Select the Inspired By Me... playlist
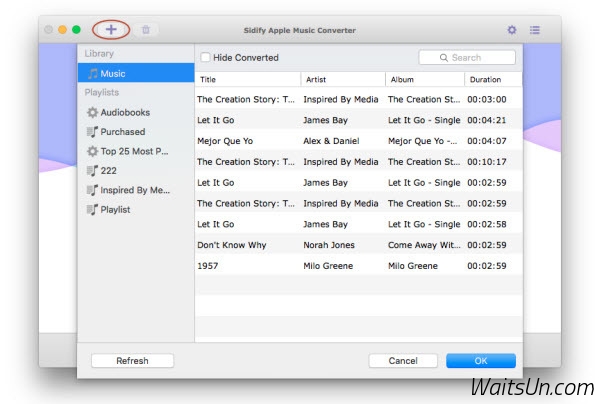The height and width of the screenshot is (404, 600). coord(135,190)
